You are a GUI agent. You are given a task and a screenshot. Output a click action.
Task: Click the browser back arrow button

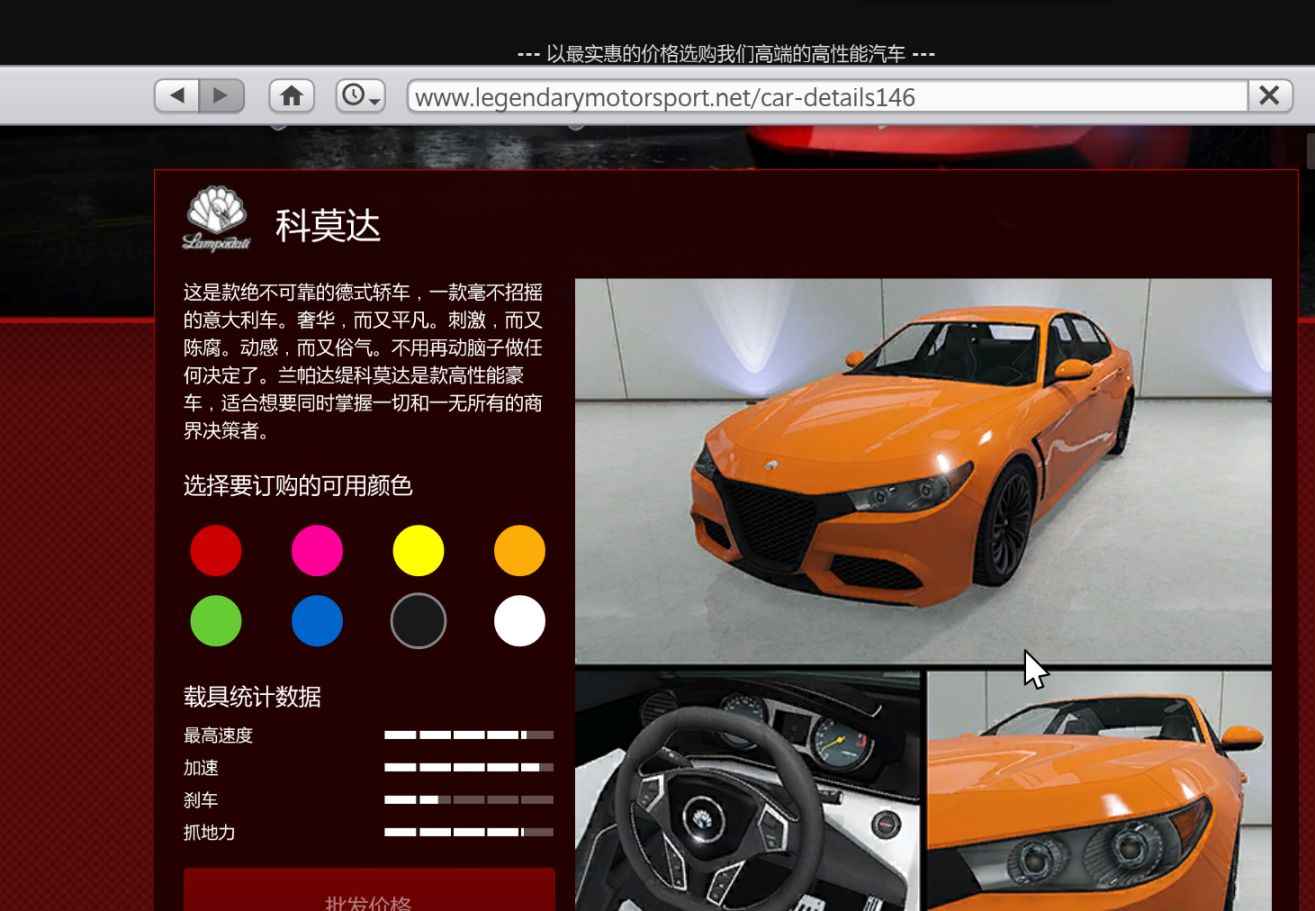177,96
